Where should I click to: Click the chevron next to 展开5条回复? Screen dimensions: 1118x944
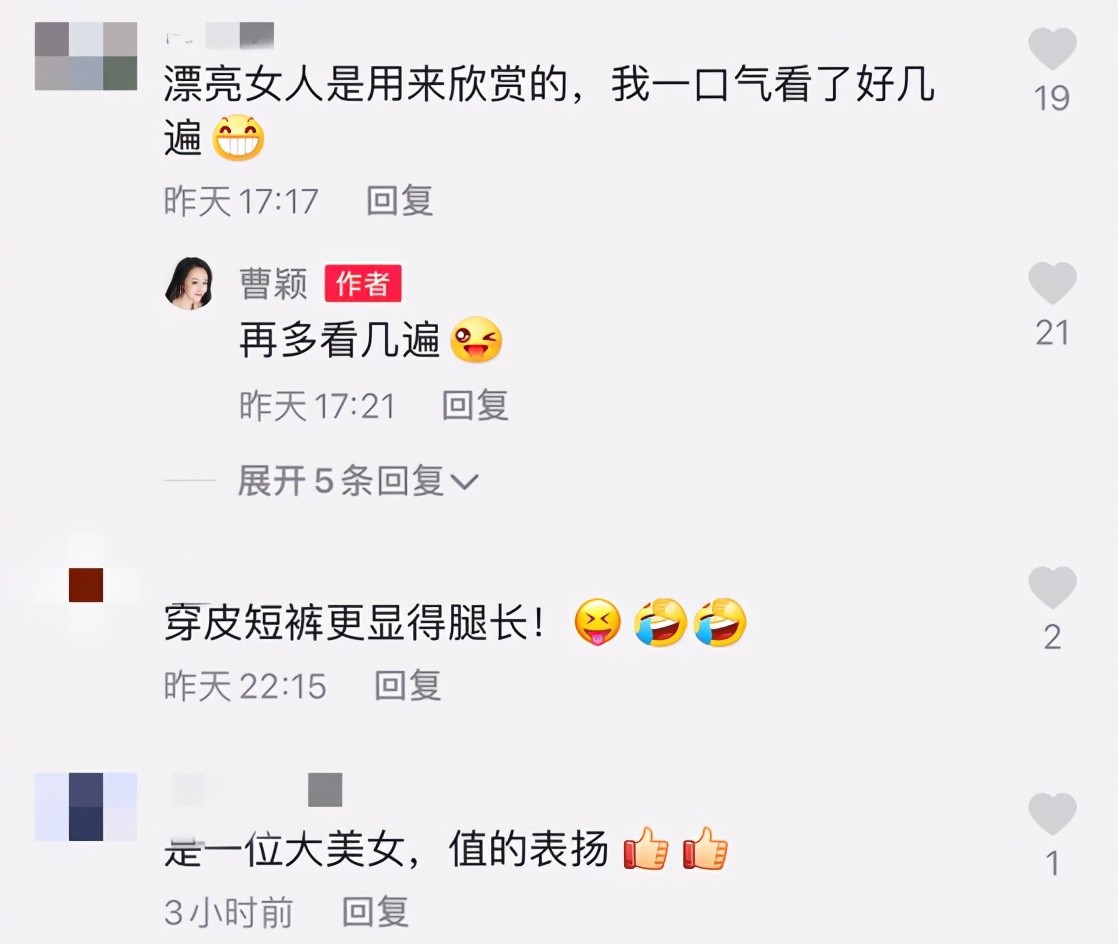point(464,483)
